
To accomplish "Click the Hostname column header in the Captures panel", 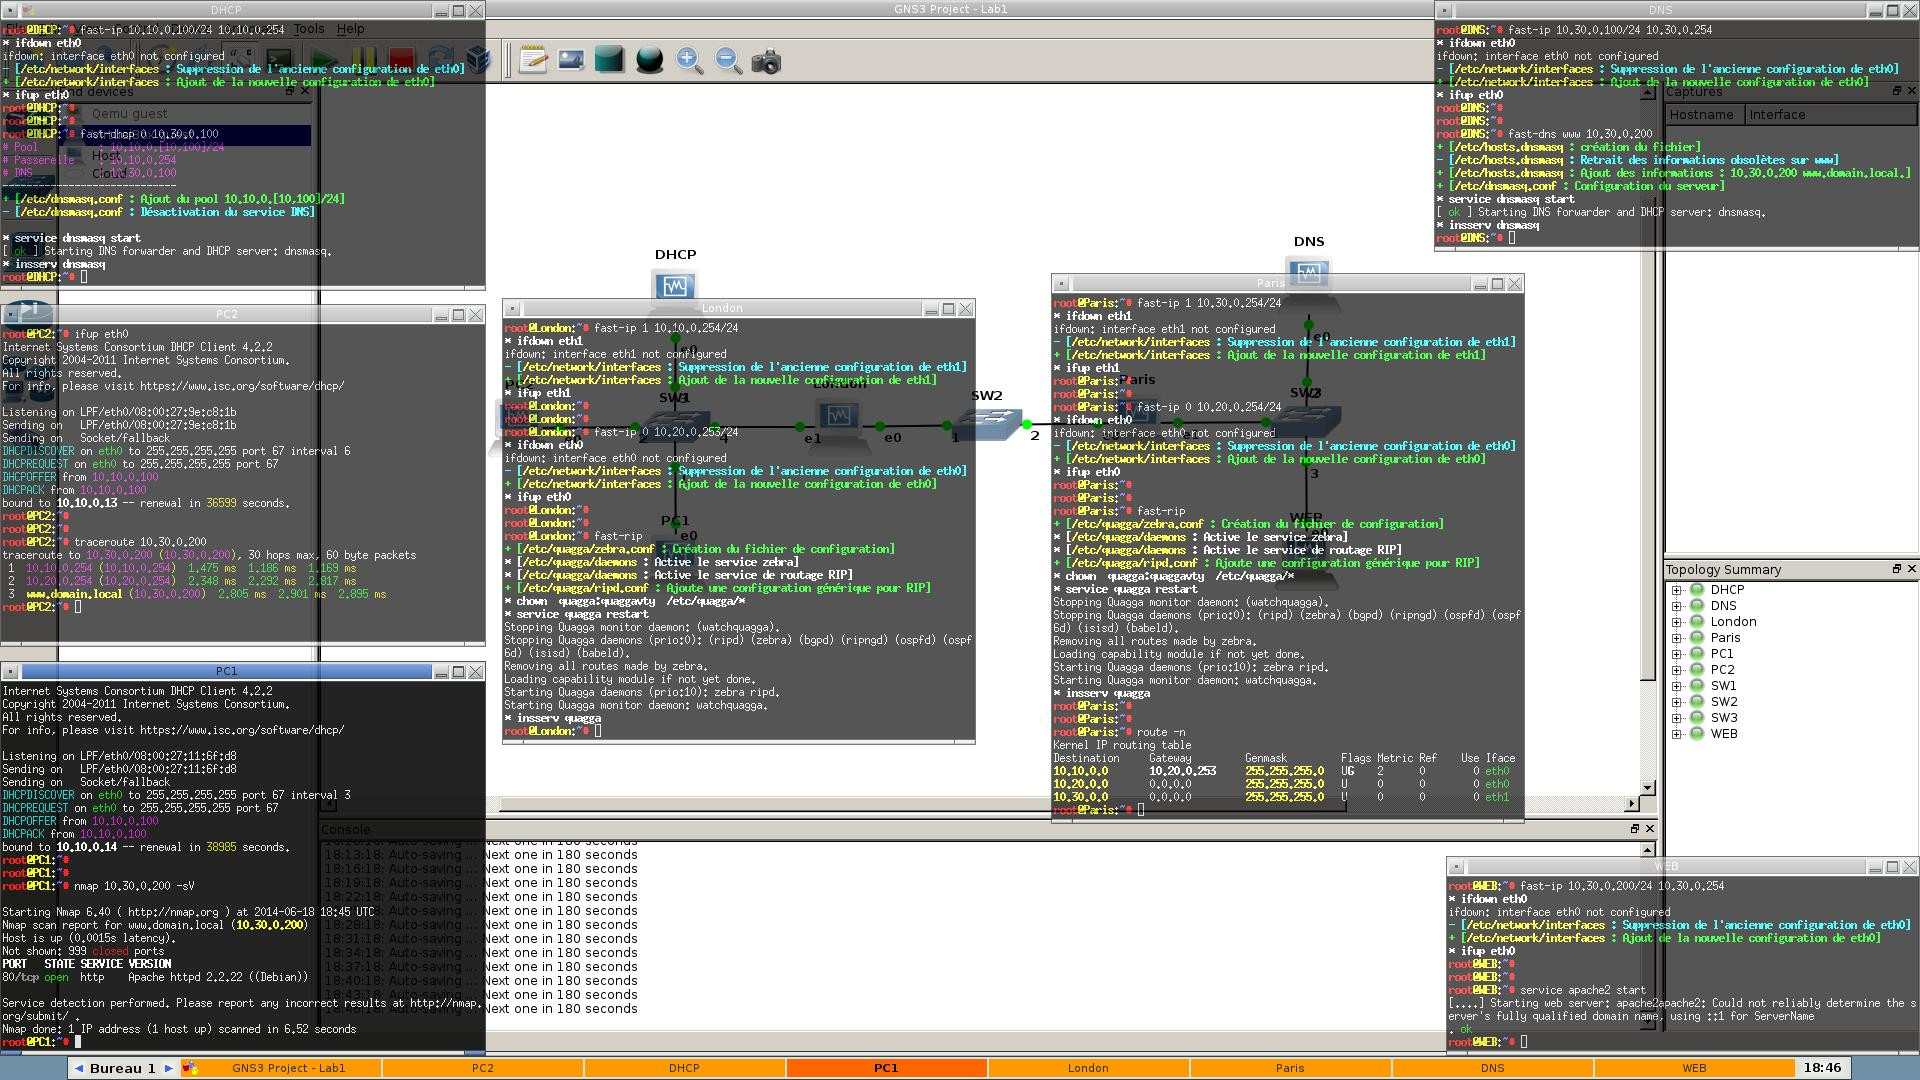I will coord(1705,115).
